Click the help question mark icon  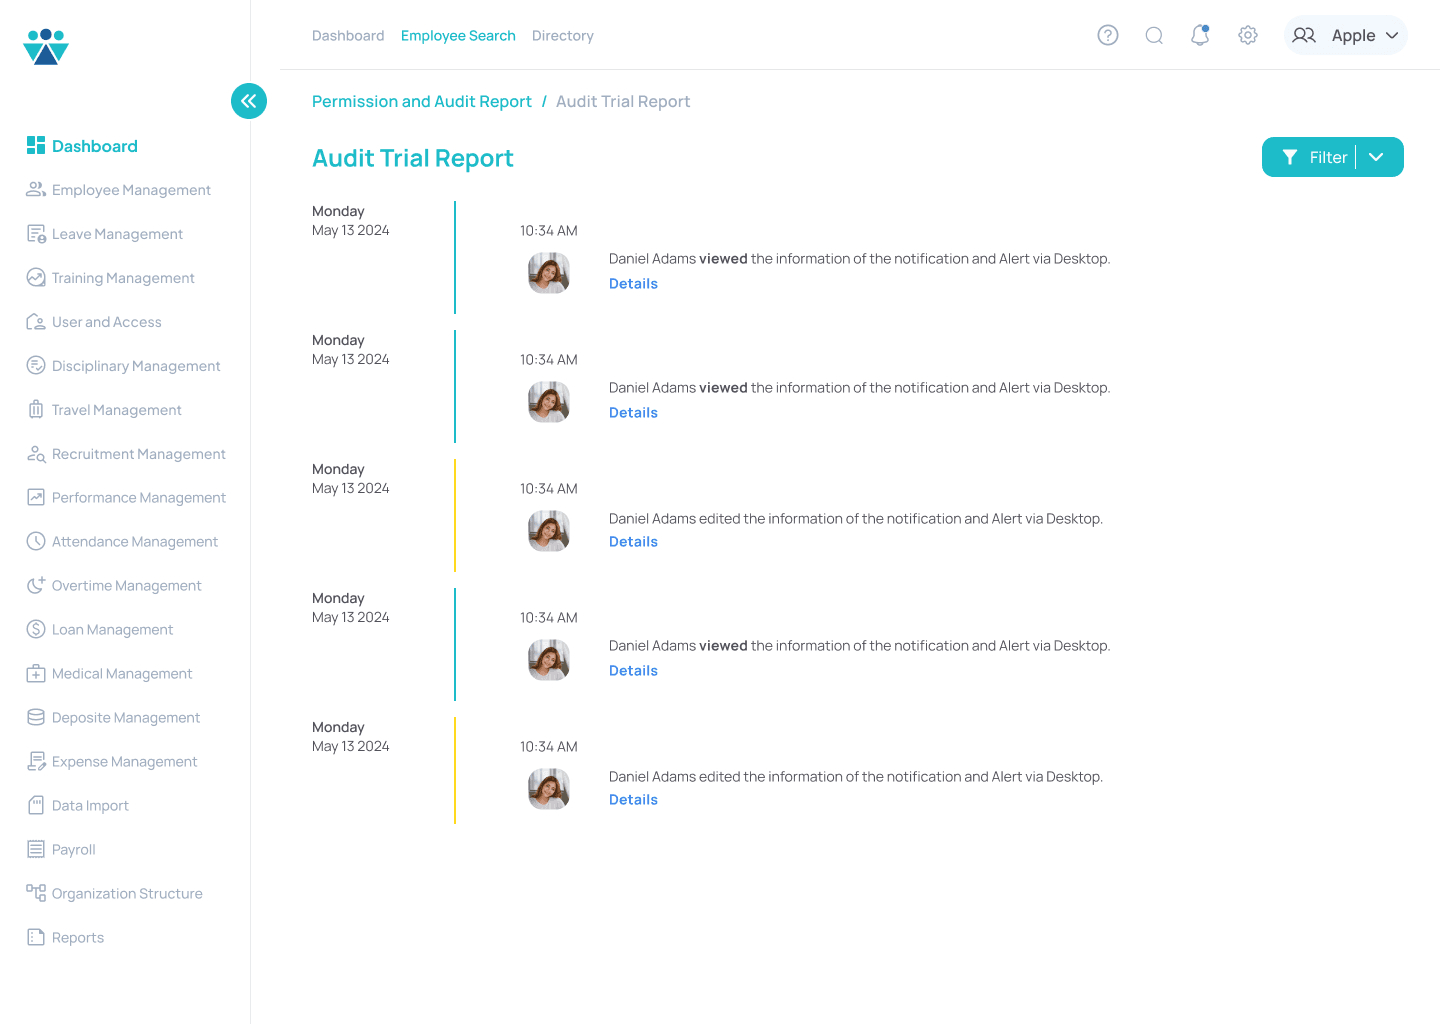pyautogui.click(x=1107, y=35)
